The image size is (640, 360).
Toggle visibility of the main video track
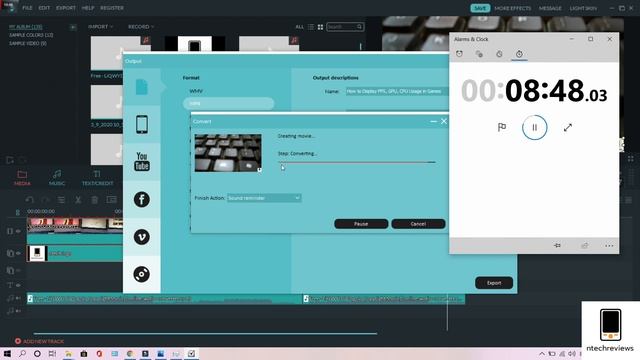point(18,231)
